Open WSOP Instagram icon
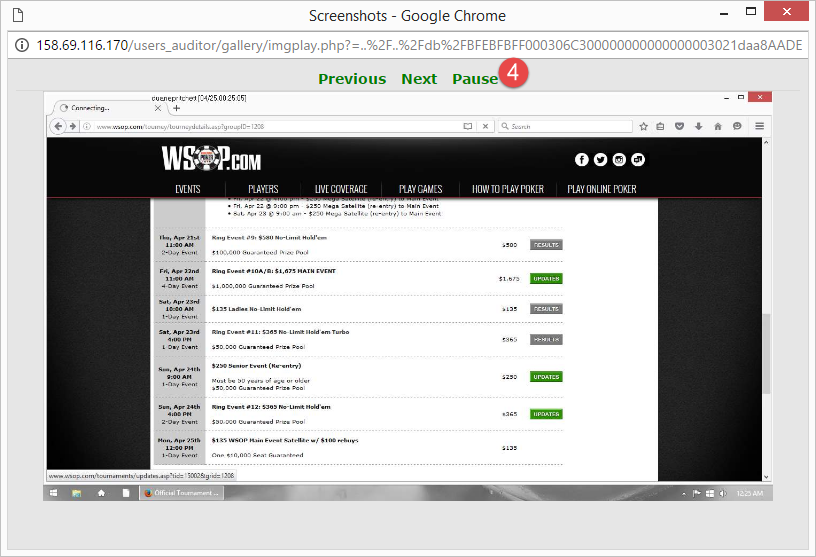 619,160
